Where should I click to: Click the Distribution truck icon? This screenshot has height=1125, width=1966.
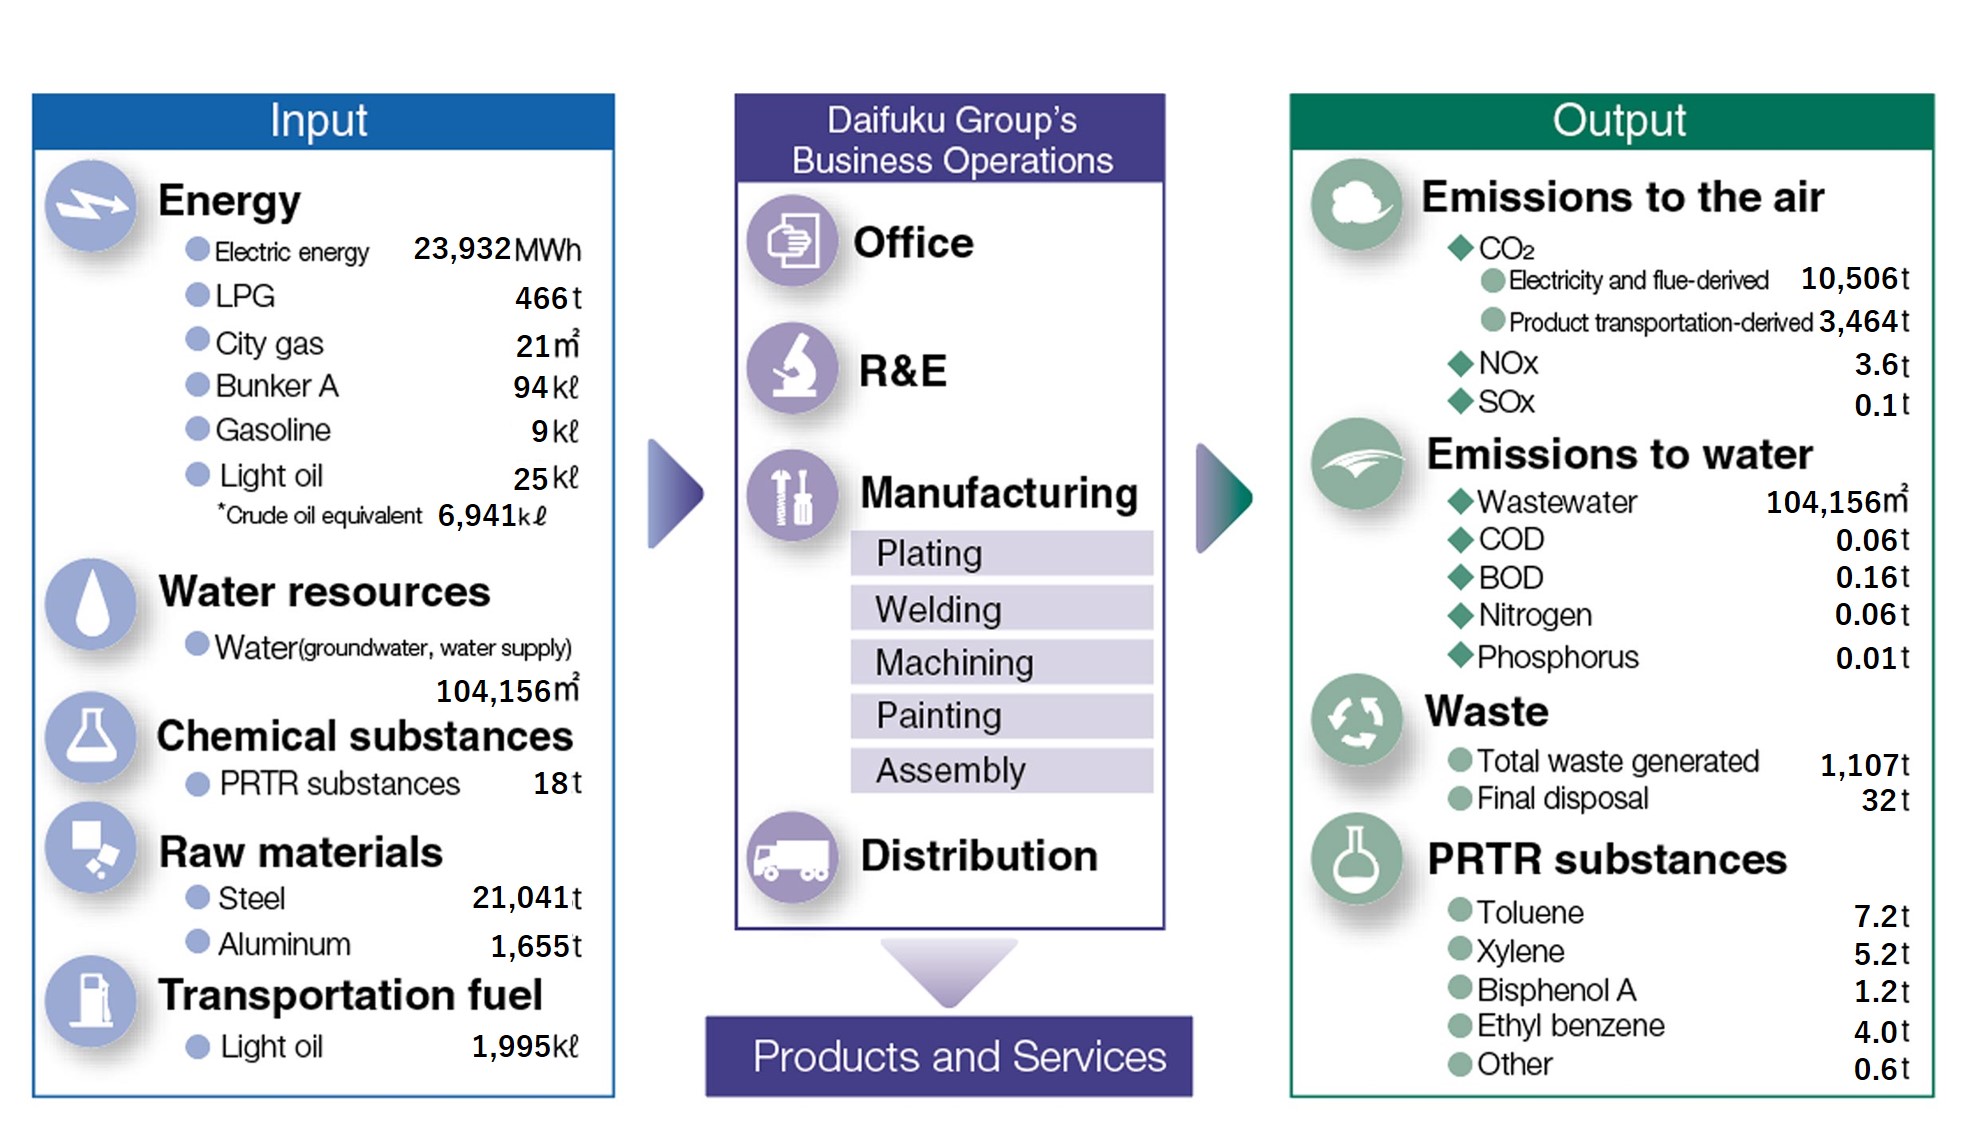click(x=793, y=858)
